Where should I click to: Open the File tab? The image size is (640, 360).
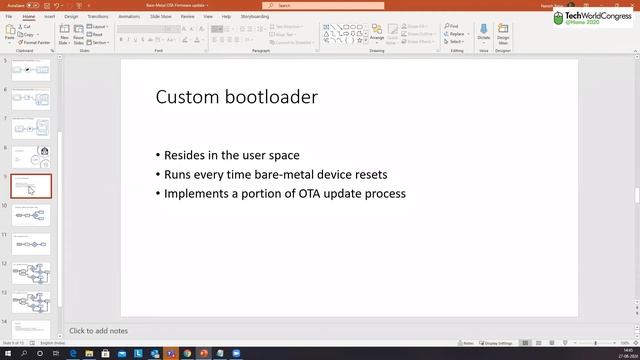click(9, 16)
